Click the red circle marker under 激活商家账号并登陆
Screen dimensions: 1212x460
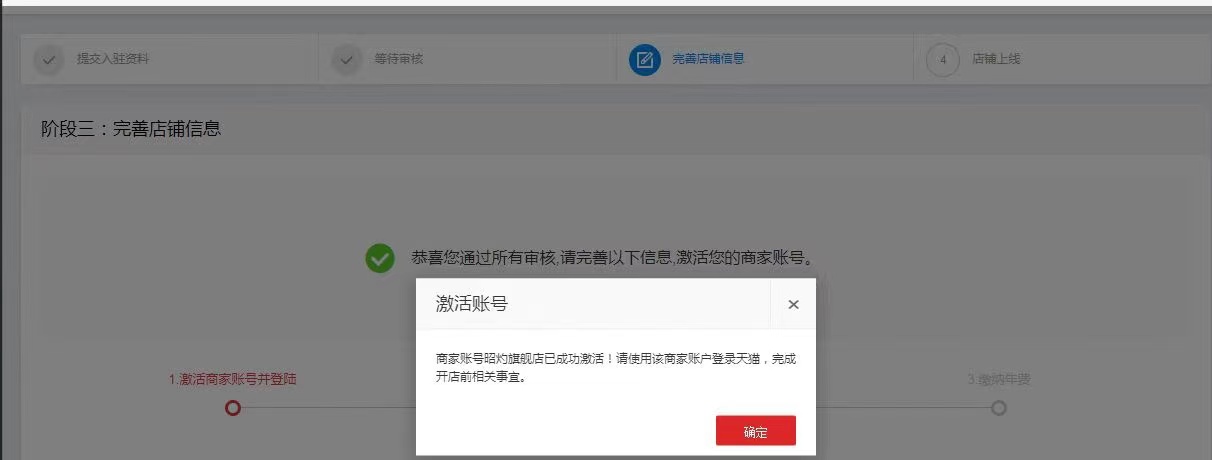click(233, 408)
